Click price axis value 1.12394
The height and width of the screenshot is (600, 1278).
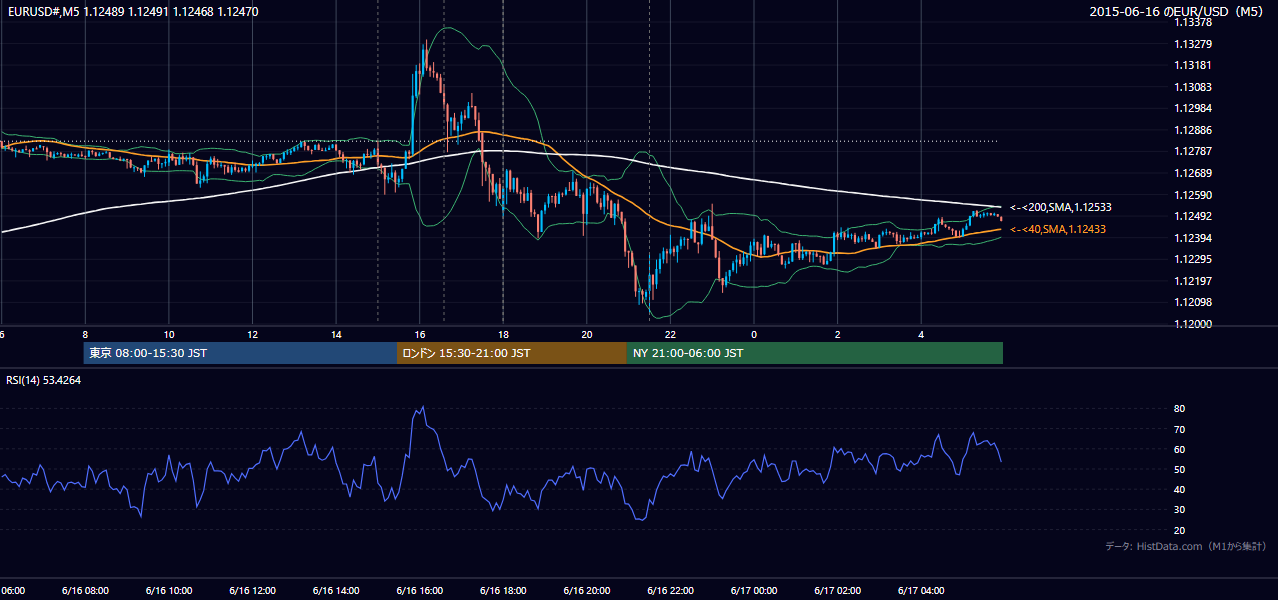tap(1193, 238)
